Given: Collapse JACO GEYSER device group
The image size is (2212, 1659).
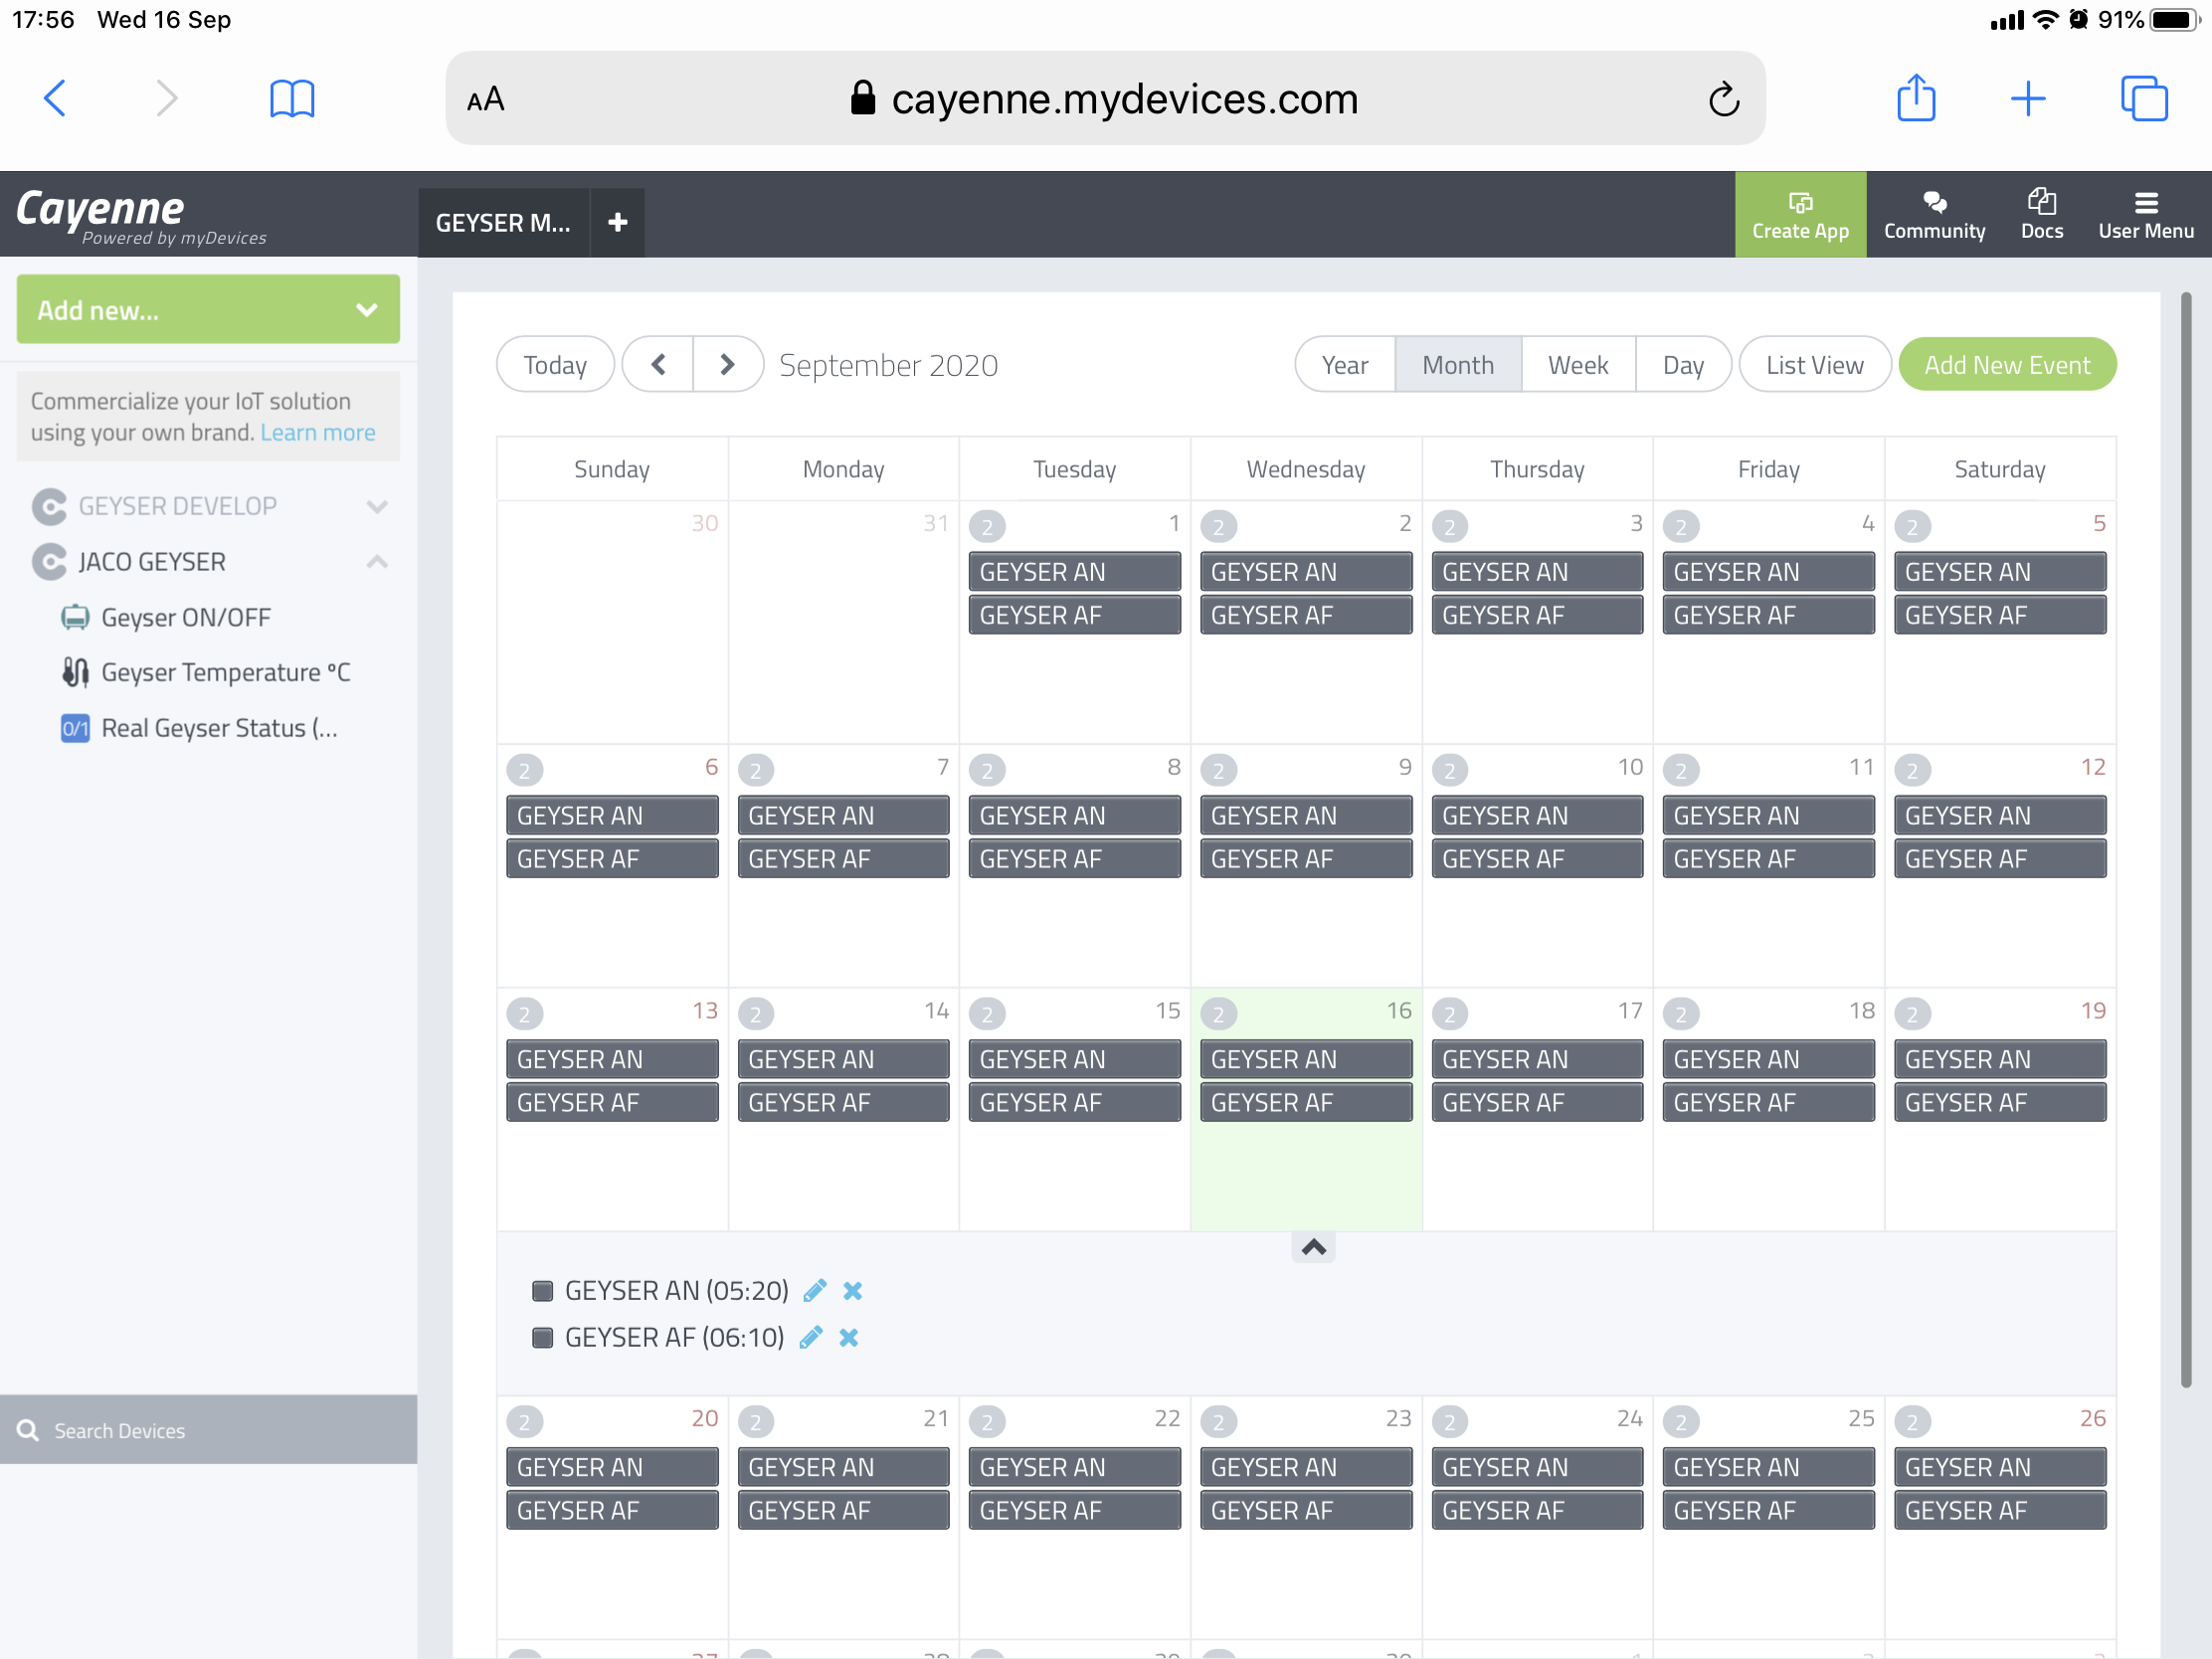Looking at the screenshot, I should click(x=376, y=562).
